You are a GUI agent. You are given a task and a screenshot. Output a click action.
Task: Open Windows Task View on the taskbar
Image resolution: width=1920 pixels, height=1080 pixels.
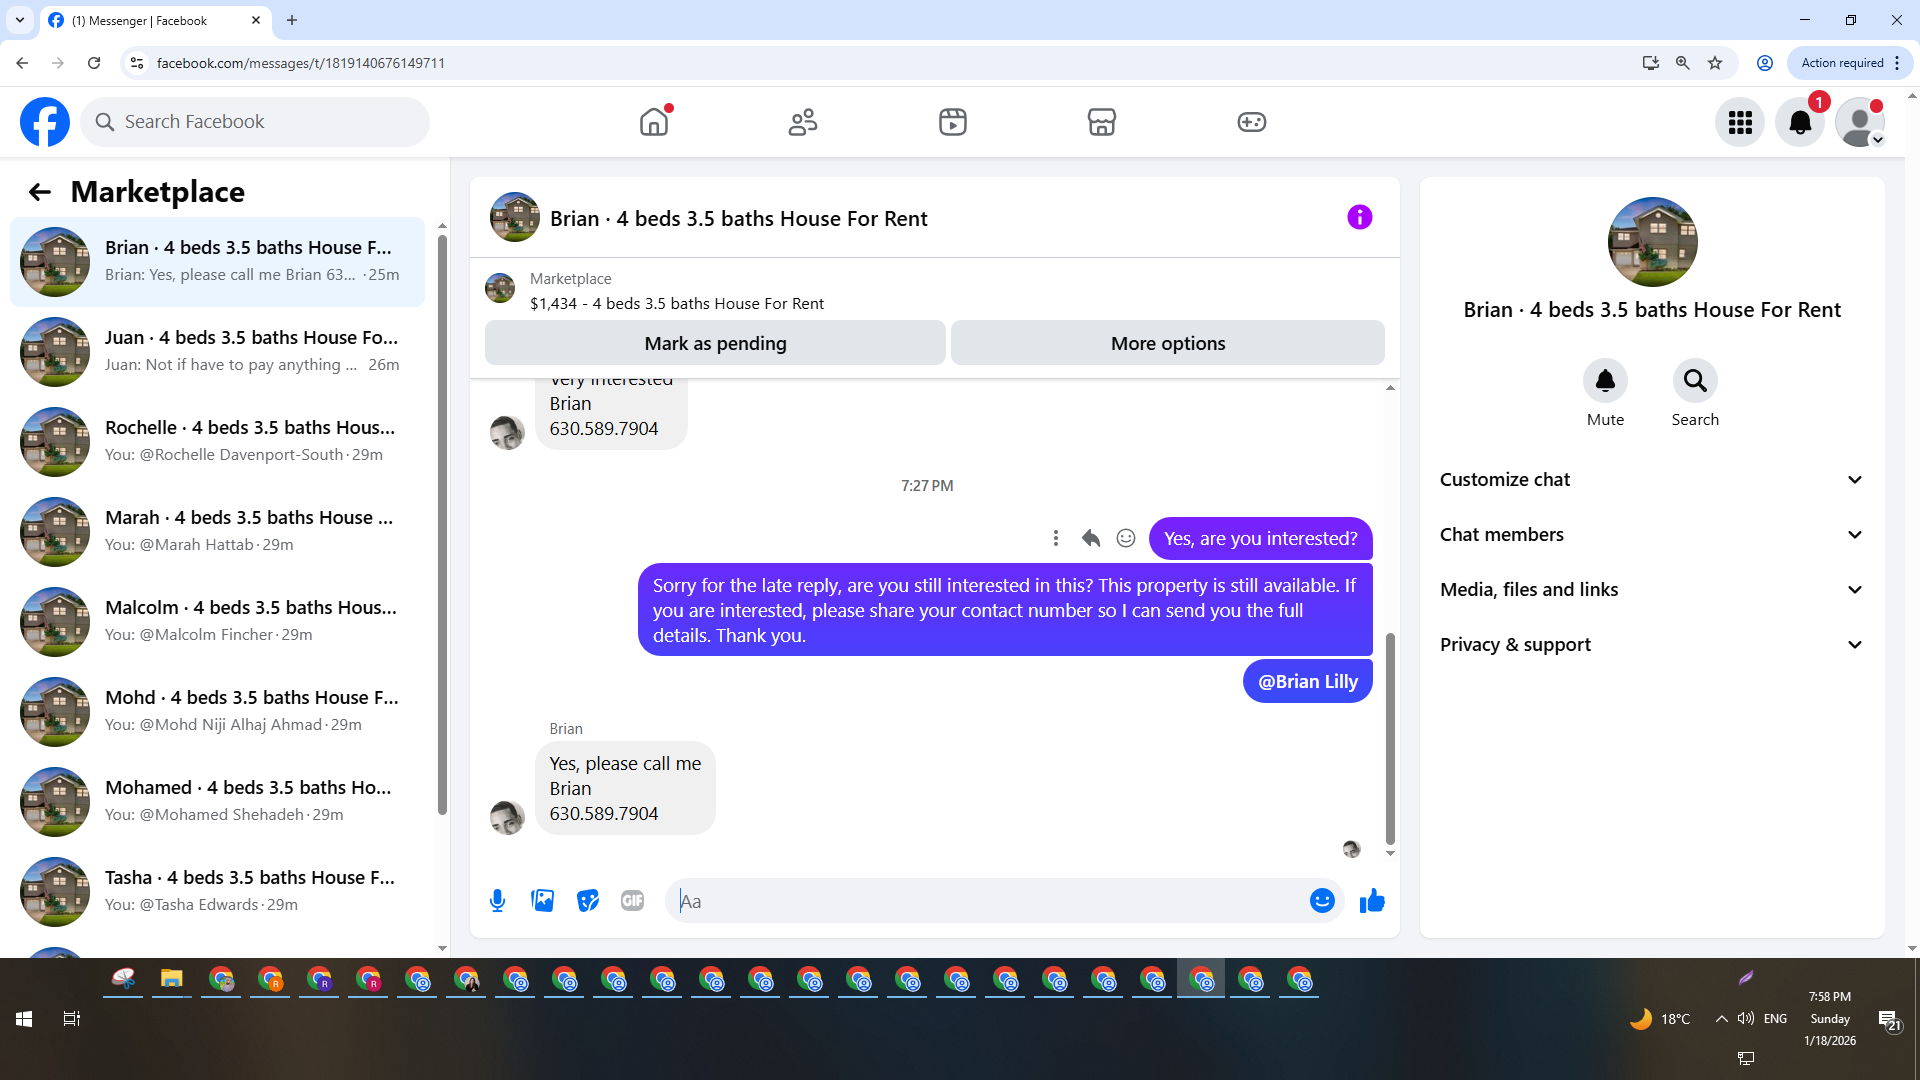pyautogui.click(x=71, y=1019)
